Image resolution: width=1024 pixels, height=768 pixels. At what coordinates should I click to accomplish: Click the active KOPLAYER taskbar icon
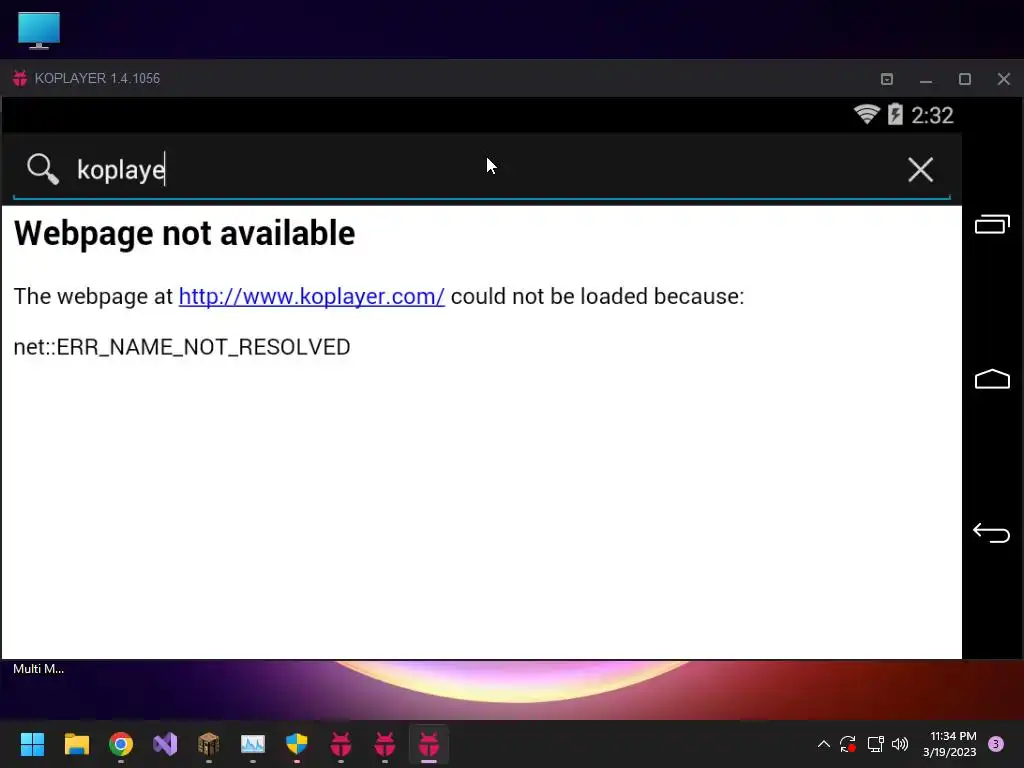[x=428, y=744]
